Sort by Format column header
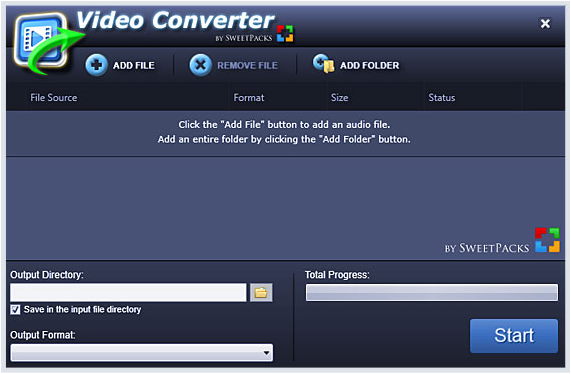 point(249,98)
